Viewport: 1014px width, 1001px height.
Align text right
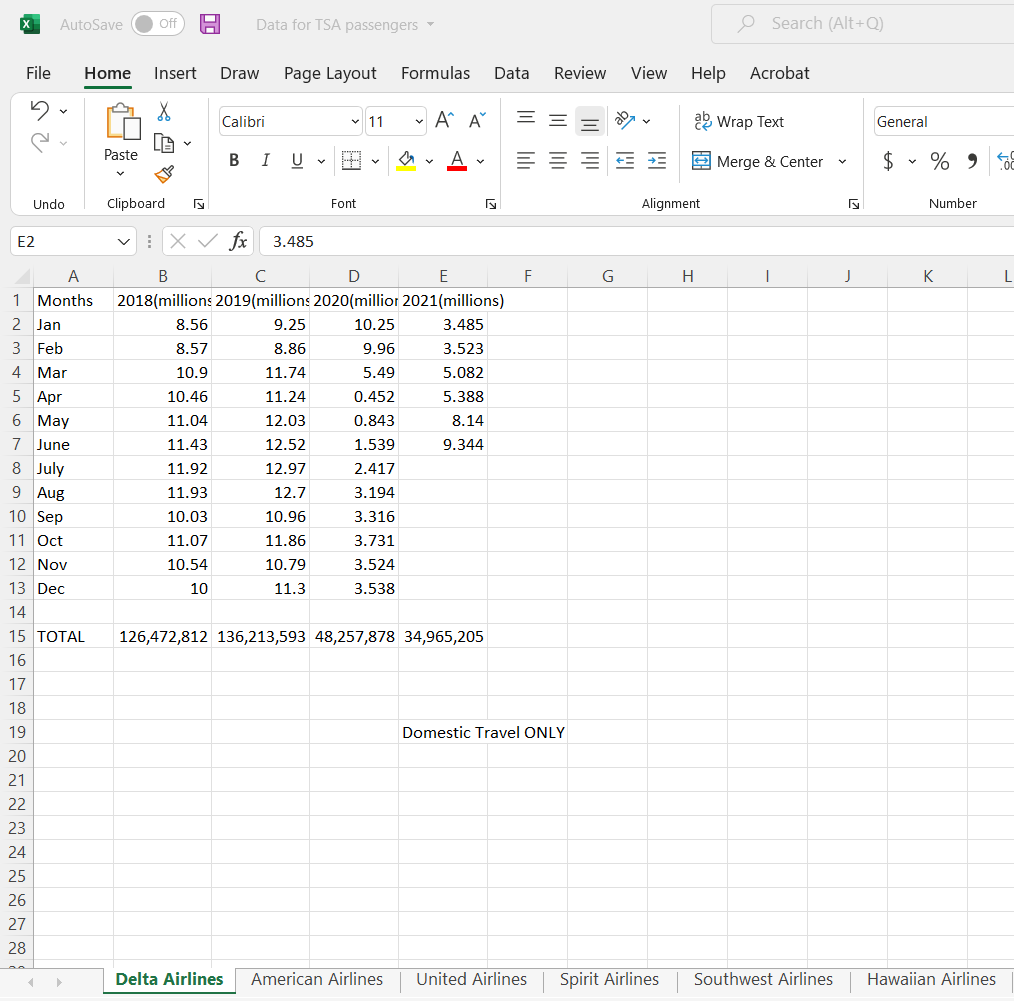click(590, 160)
